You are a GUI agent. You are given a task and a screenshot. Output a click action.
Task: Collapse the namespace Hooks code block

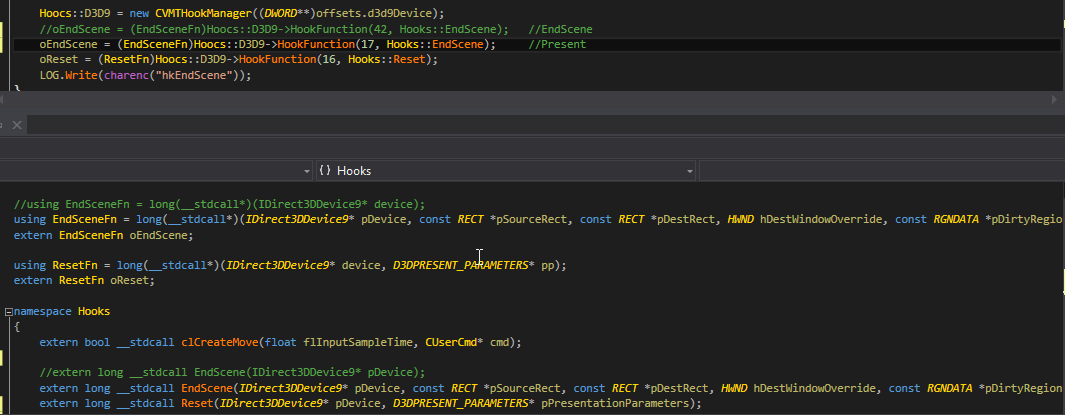point(6,312)
